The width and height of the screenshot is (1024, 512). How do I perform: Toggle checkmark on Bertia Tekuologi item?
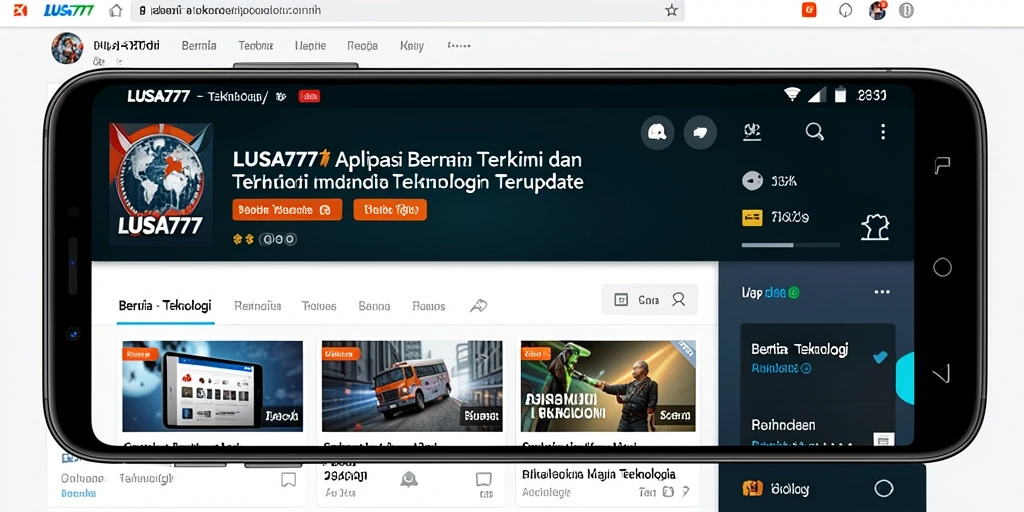point(880,357)
